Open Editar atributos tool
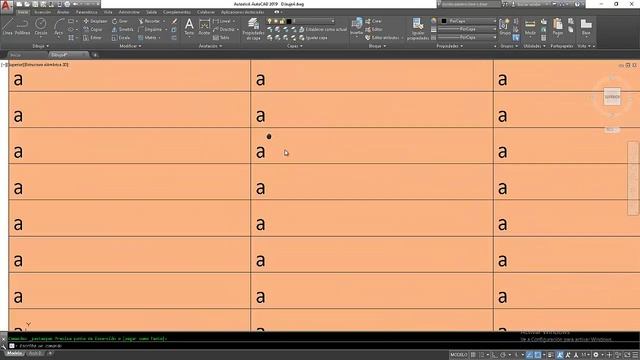The width and height of the screenshot is (640, 360). 383,38
